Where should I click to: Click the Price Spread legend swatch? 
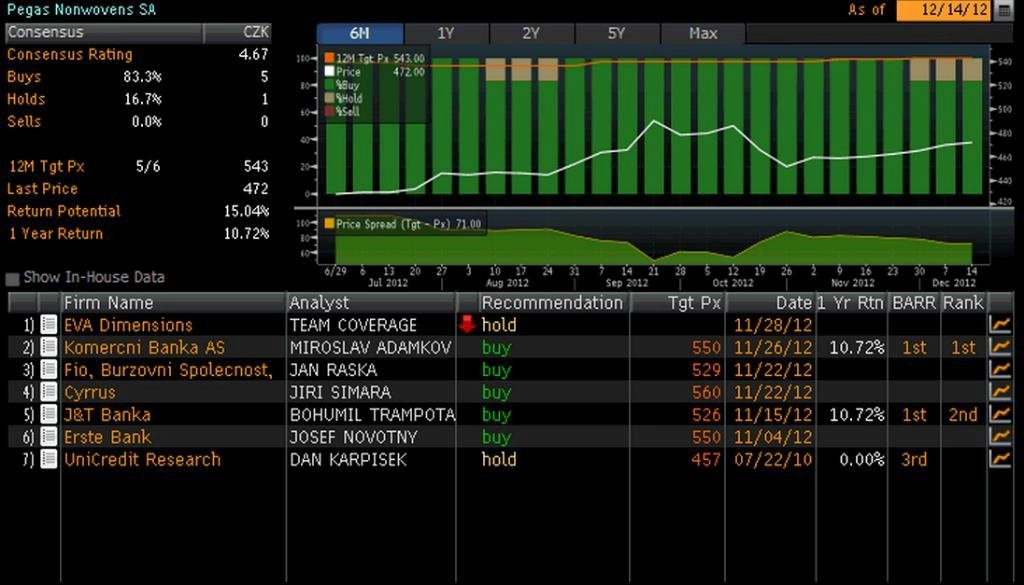click(x=329, y=224)
